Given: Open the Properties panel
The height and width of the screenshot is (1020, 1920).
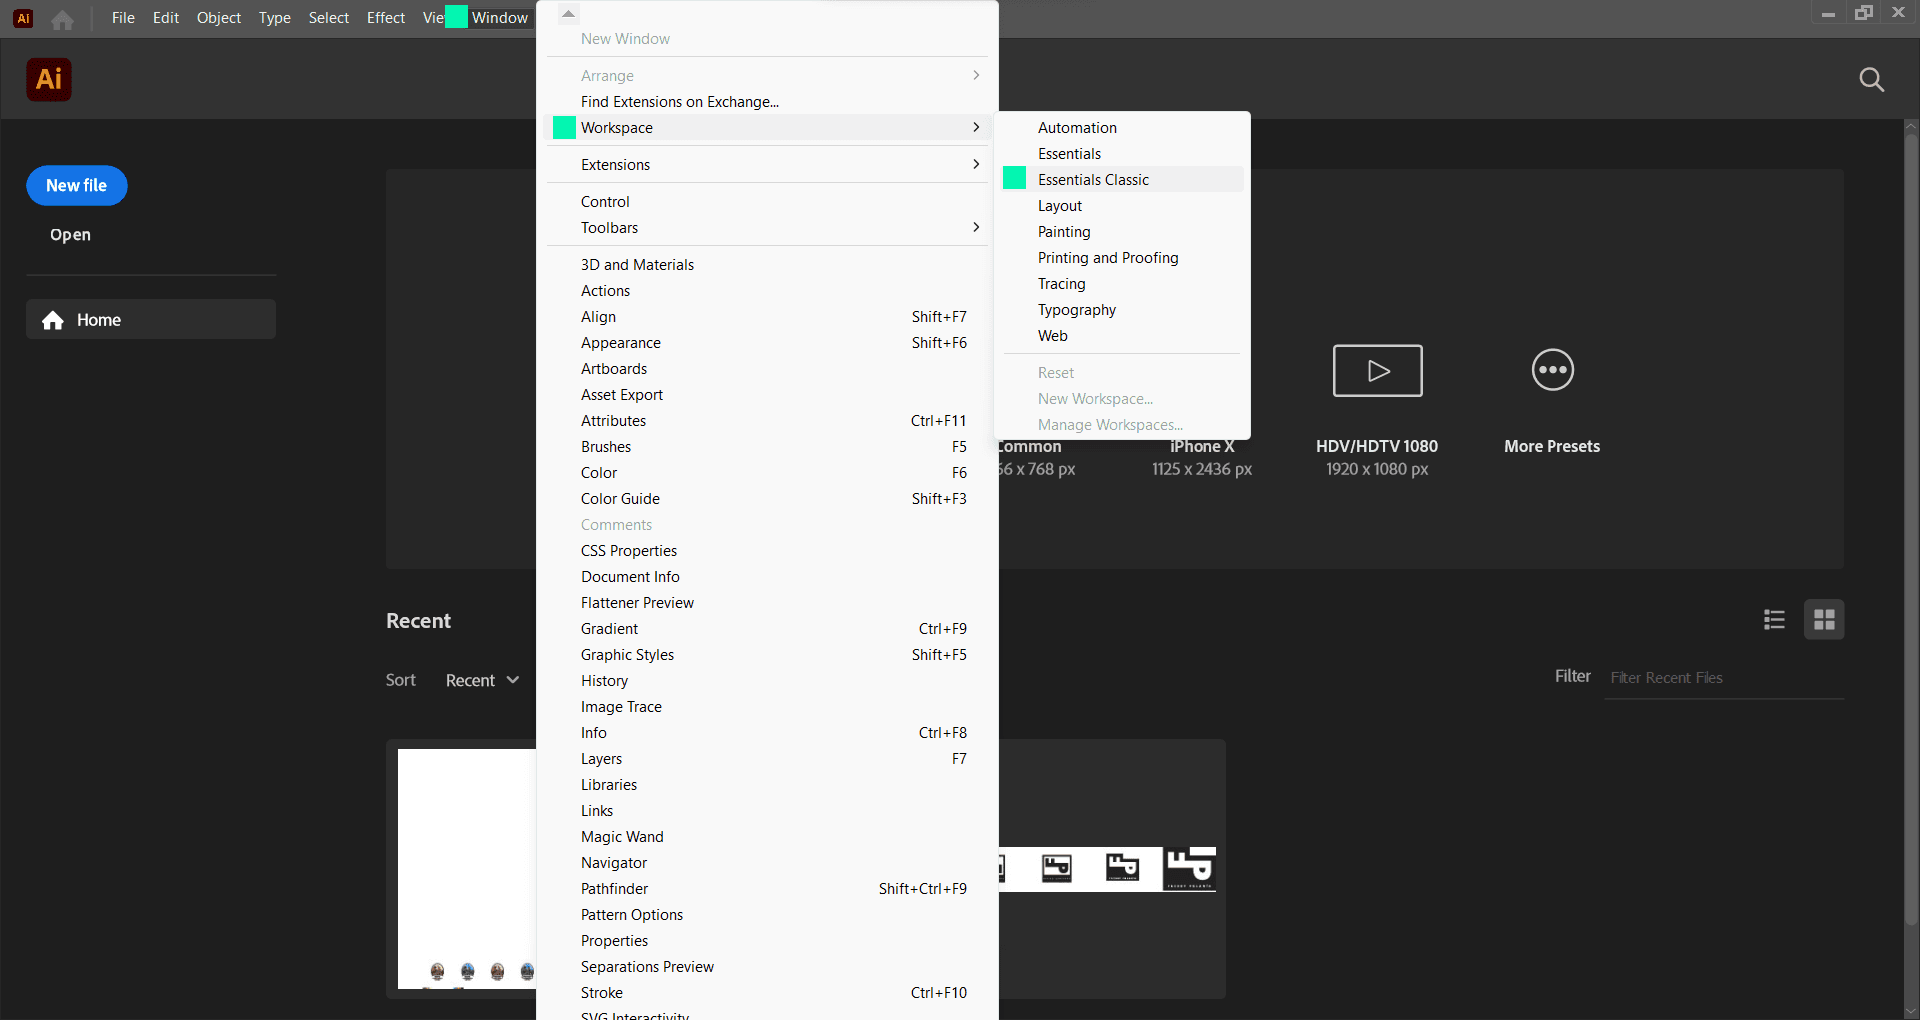Looking at the screenshot, I should point(768,940).
